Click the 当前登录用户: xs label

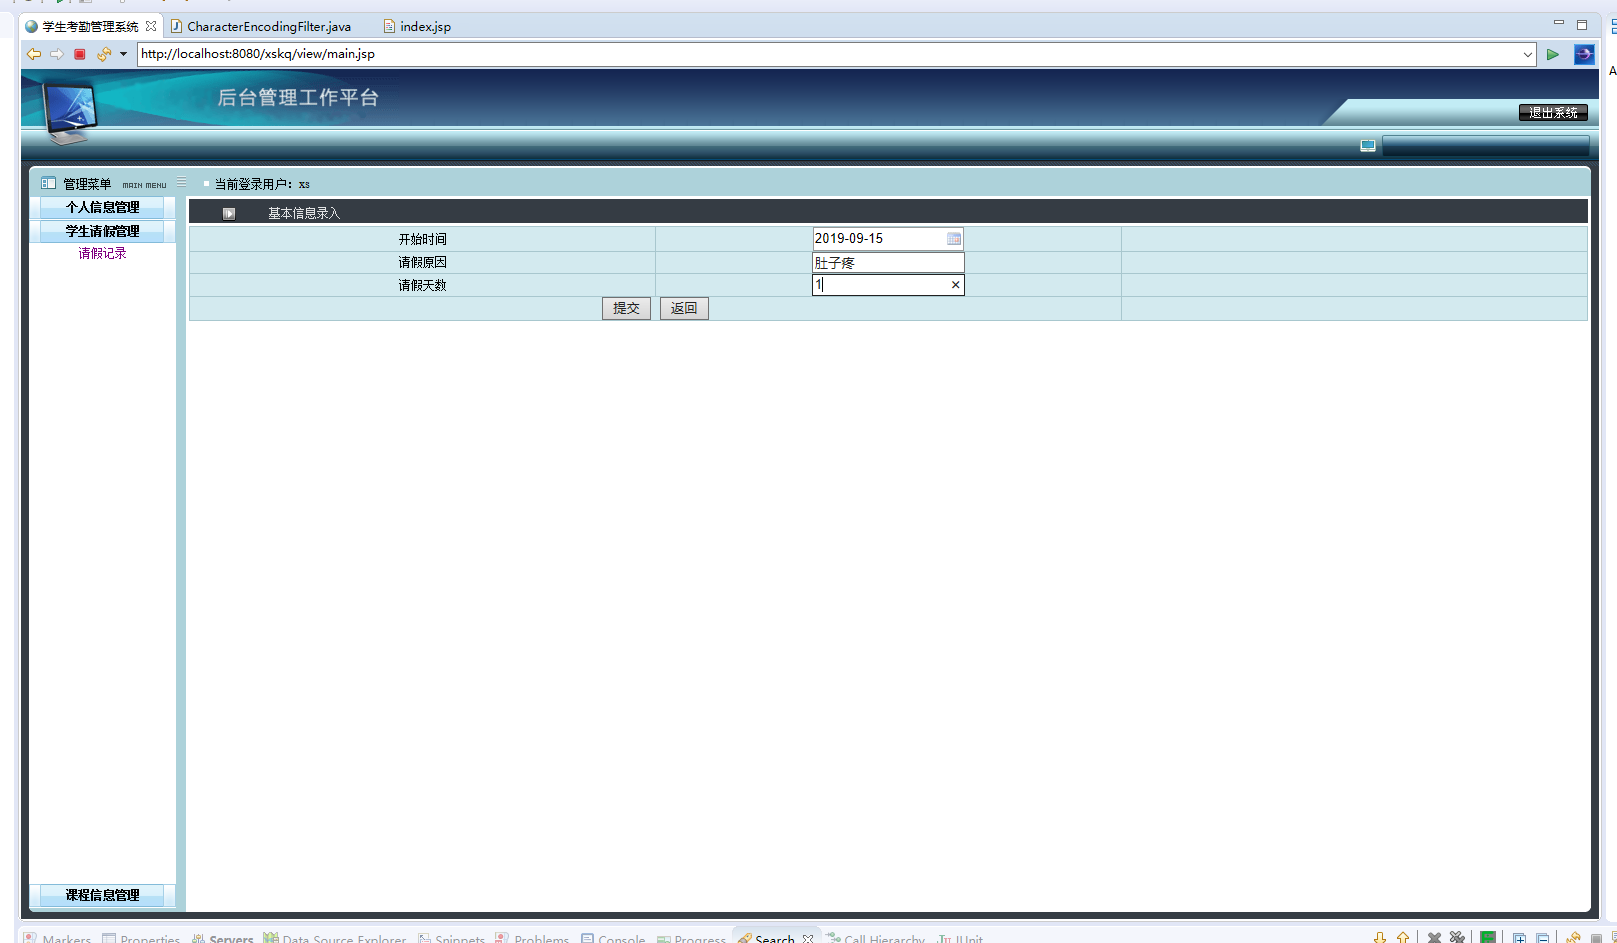click(262, 184)
